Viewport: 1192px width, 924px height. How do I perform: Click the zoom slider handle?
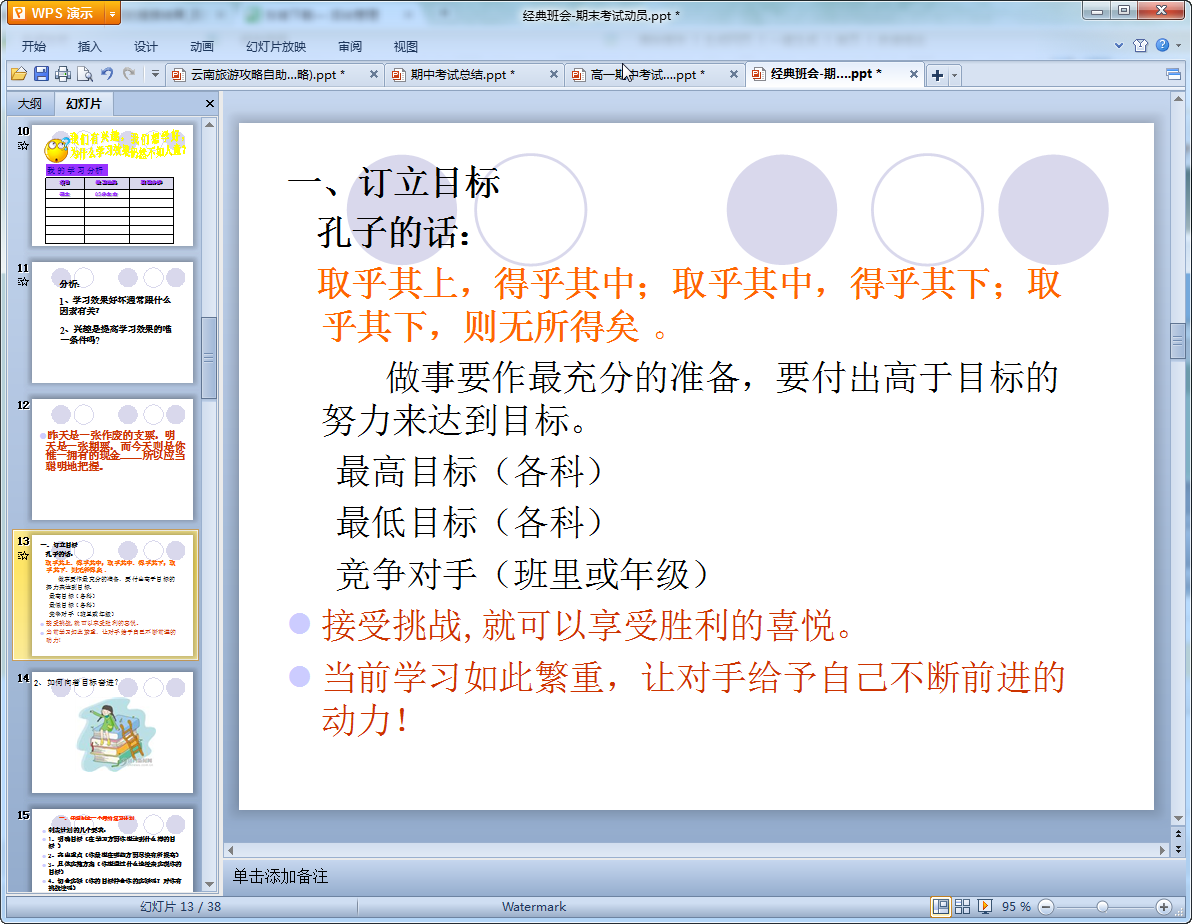click(1102, 907)
